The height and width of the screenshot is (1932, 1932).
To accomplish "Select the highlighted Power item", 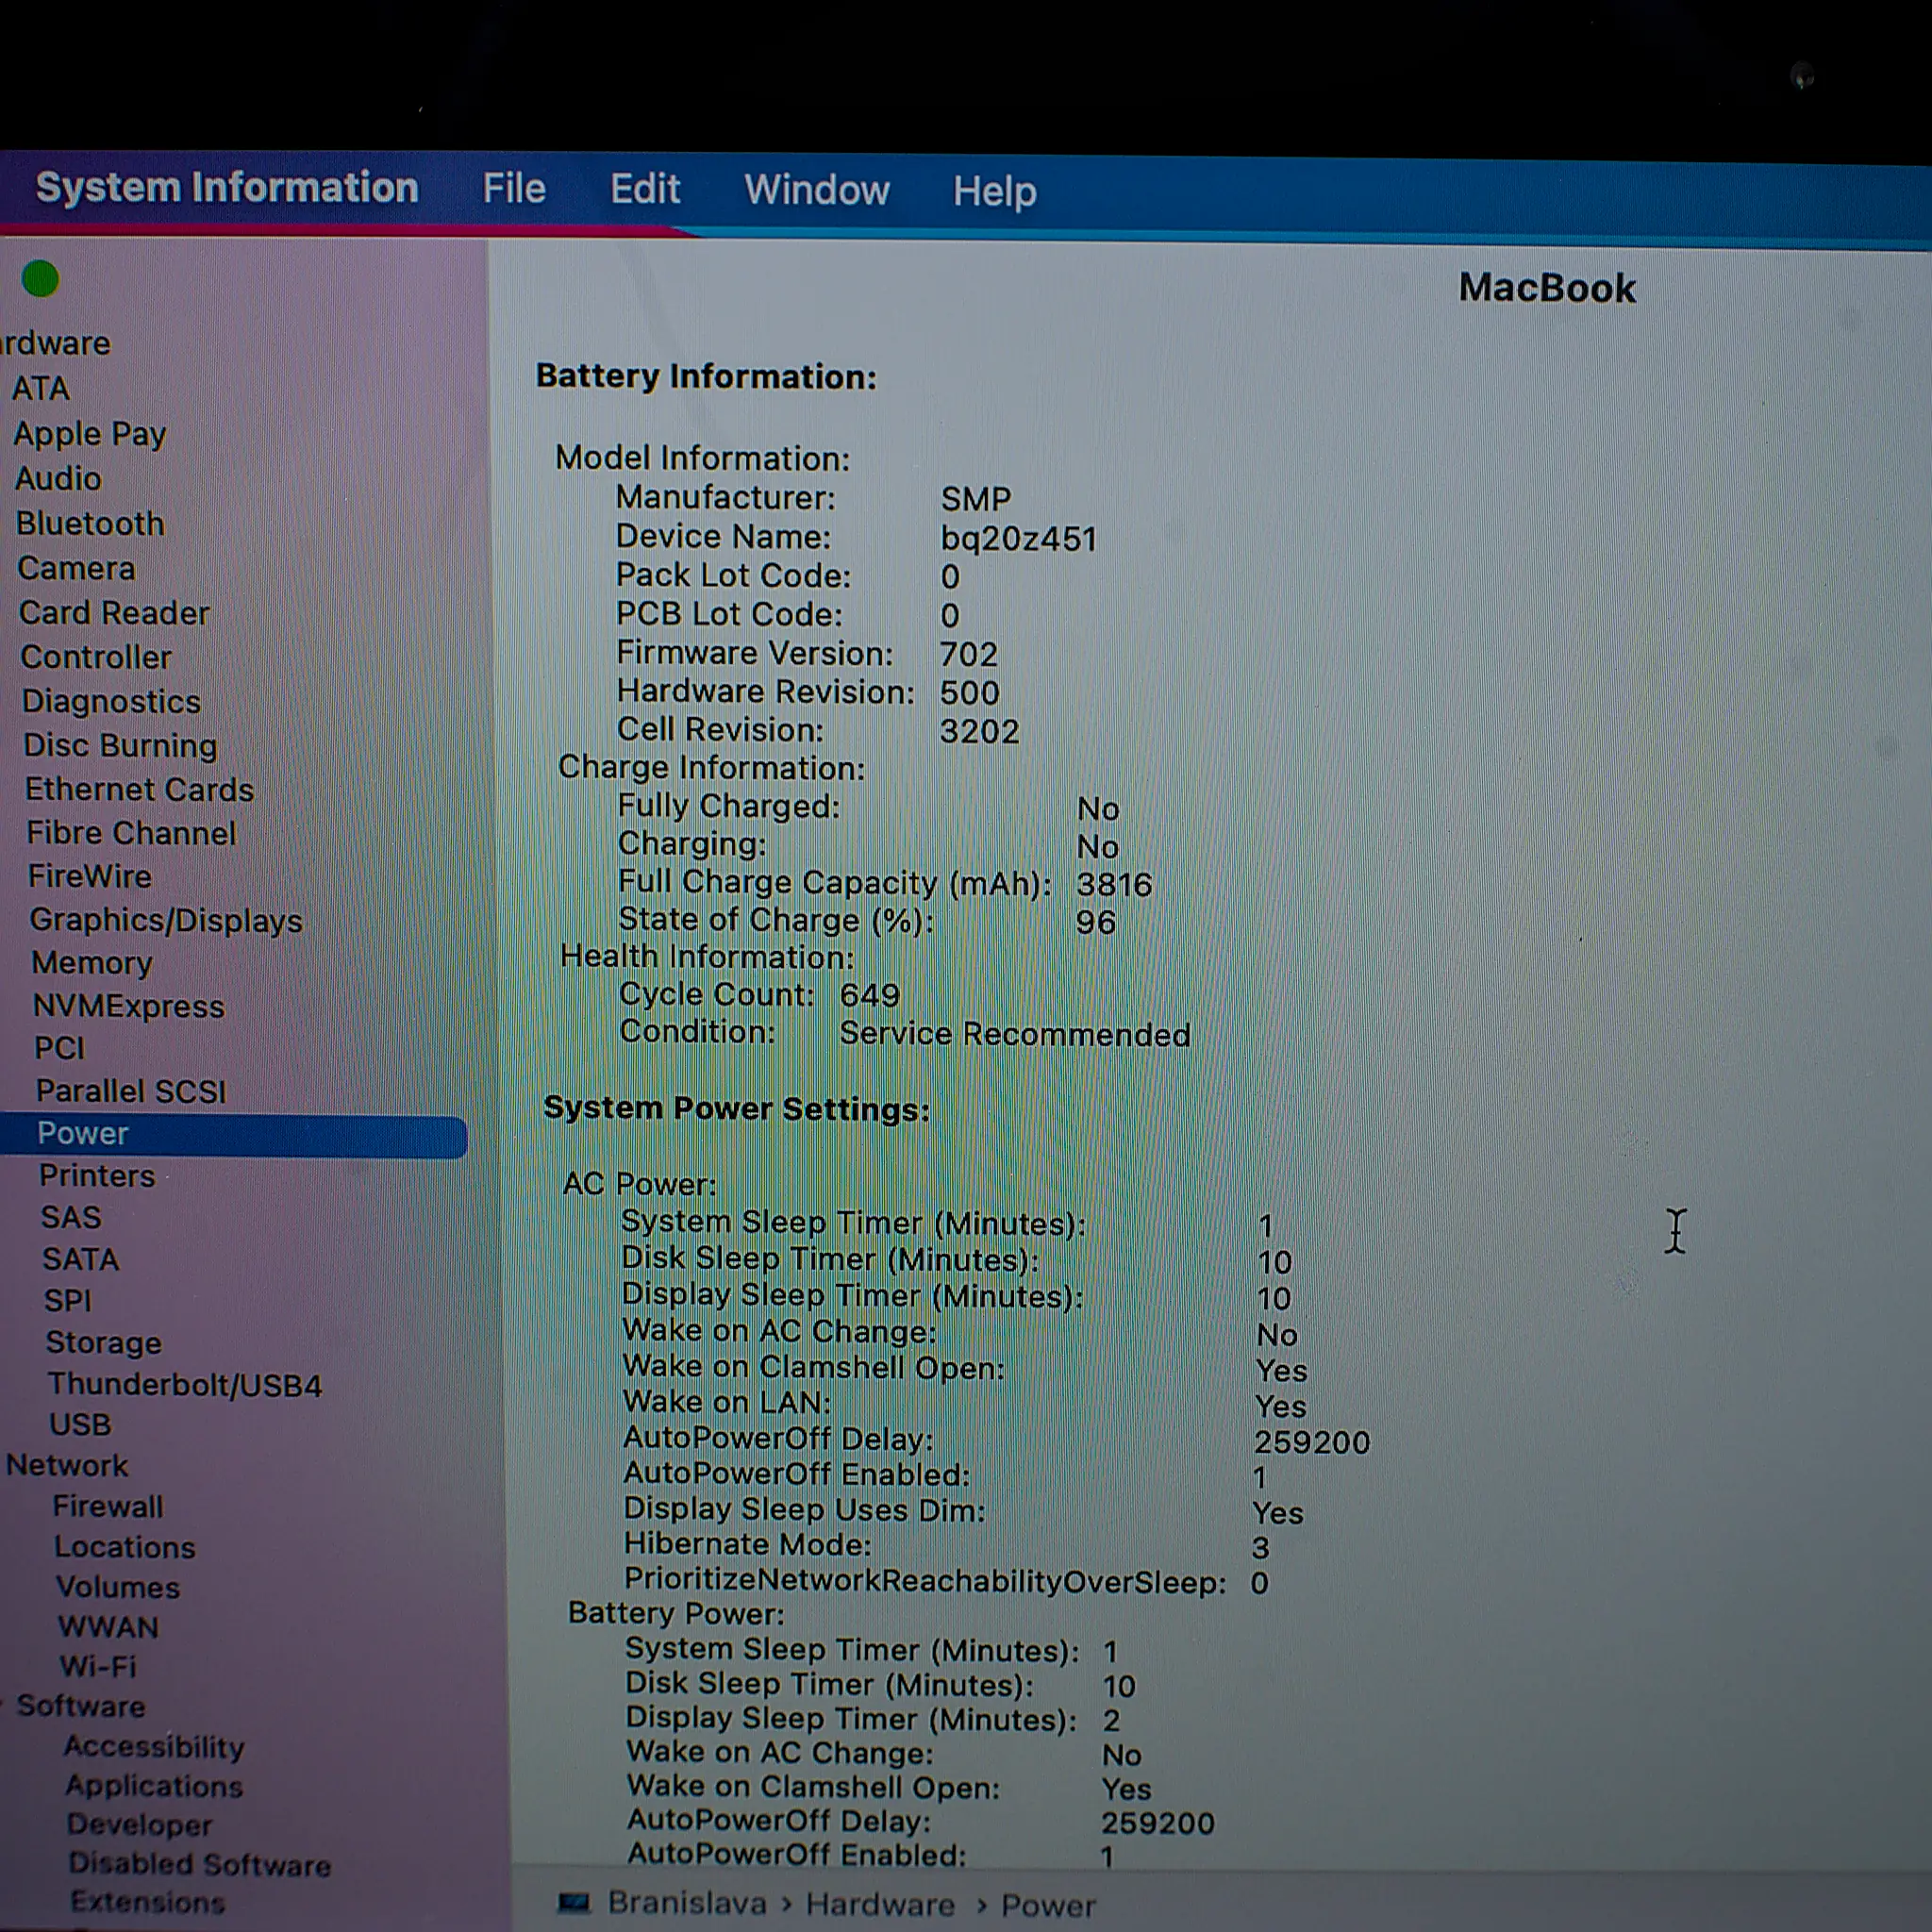I will tap(233, 1135).
